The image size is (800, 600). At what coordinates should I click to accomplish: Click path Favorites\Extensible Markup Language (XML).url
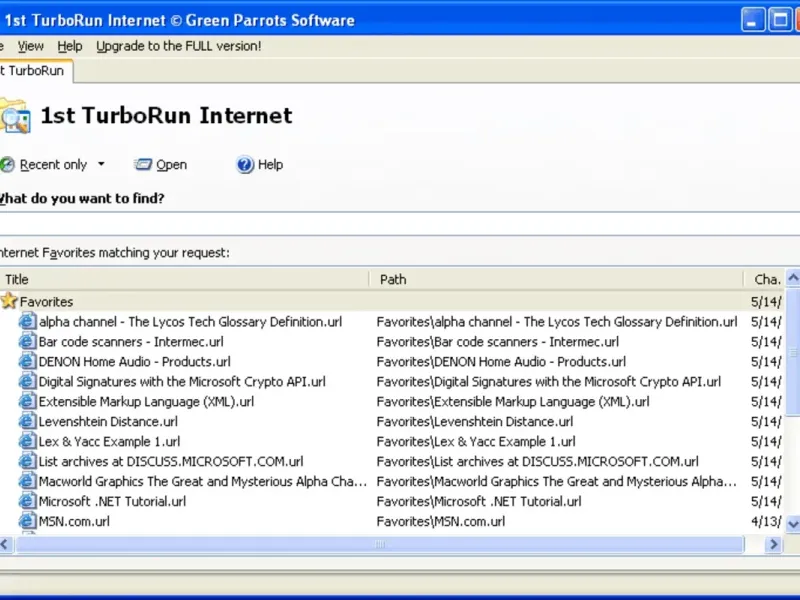click(x=513, y=402)
